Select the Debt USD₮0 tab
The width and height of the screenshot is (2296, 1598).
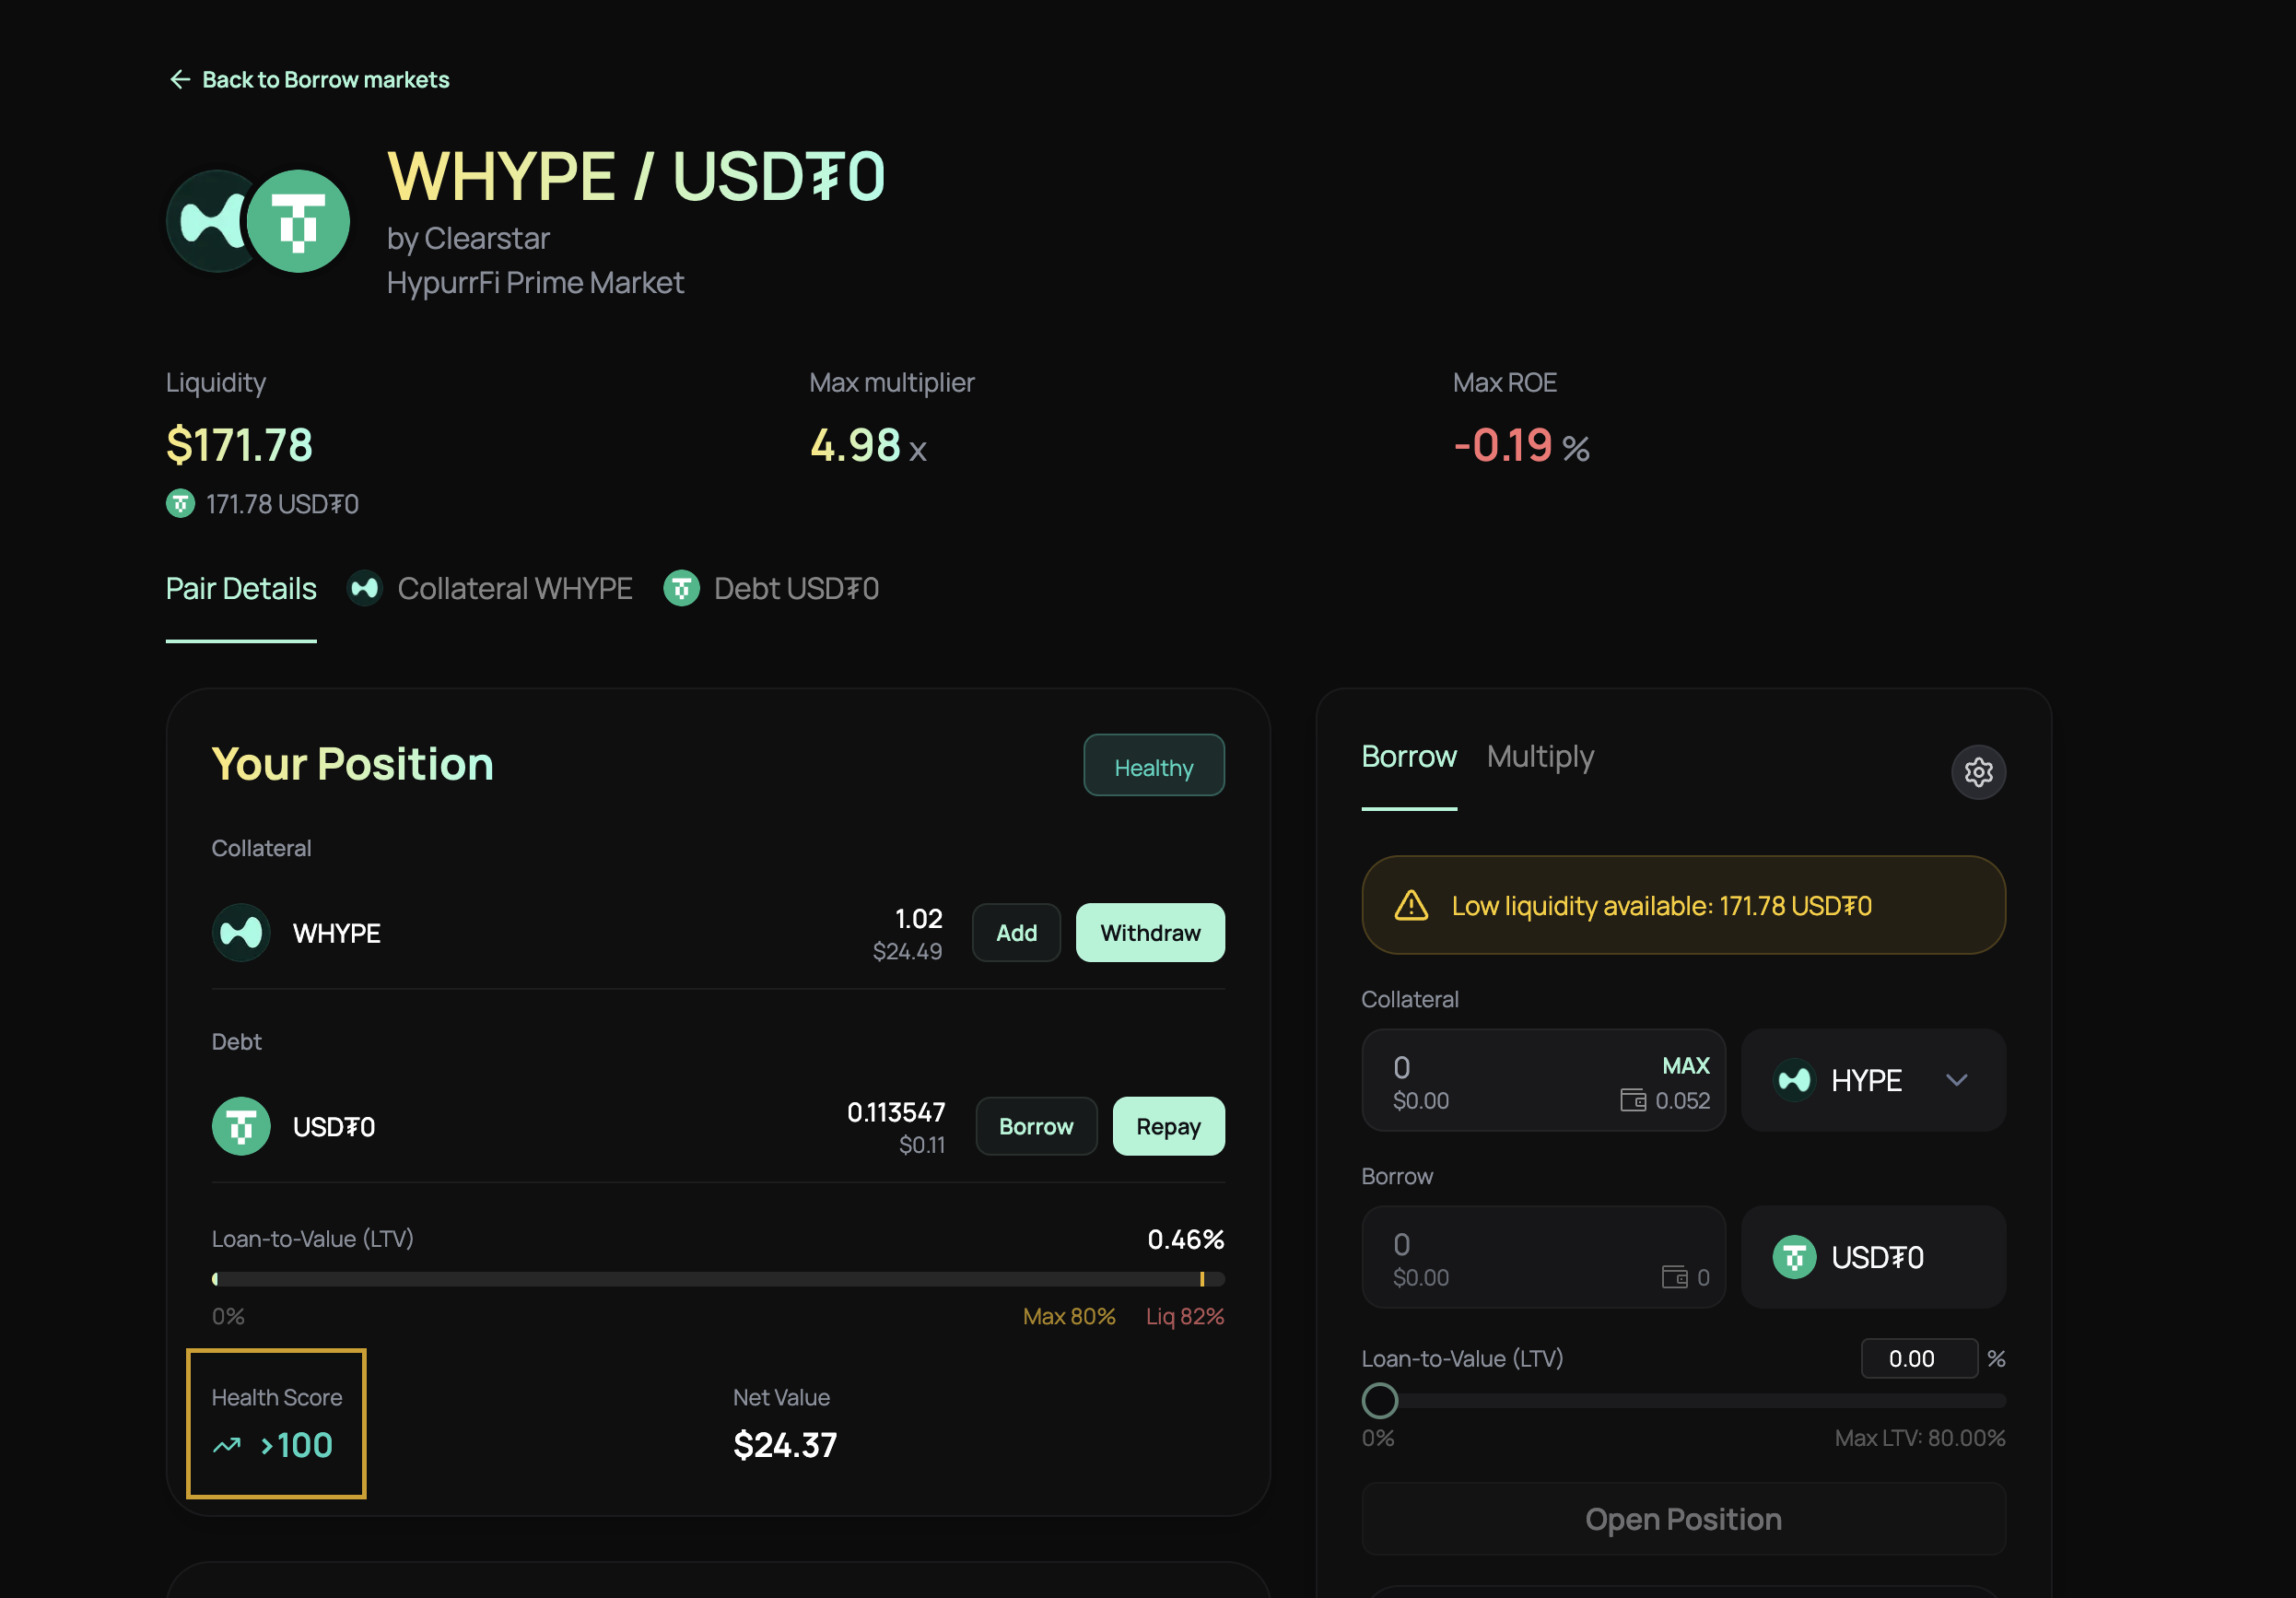pos(771,588)
